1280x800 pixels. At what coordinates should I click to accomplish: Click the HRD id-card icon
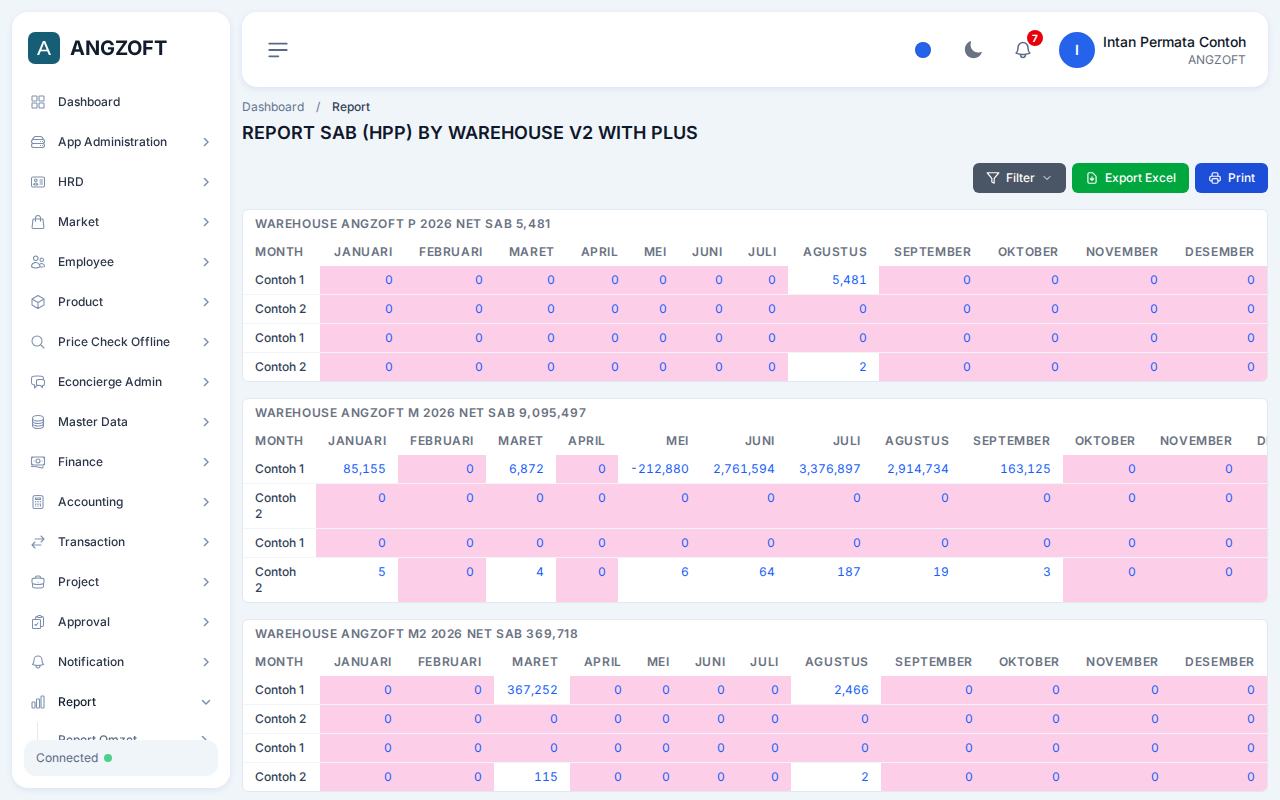point(38,182)
